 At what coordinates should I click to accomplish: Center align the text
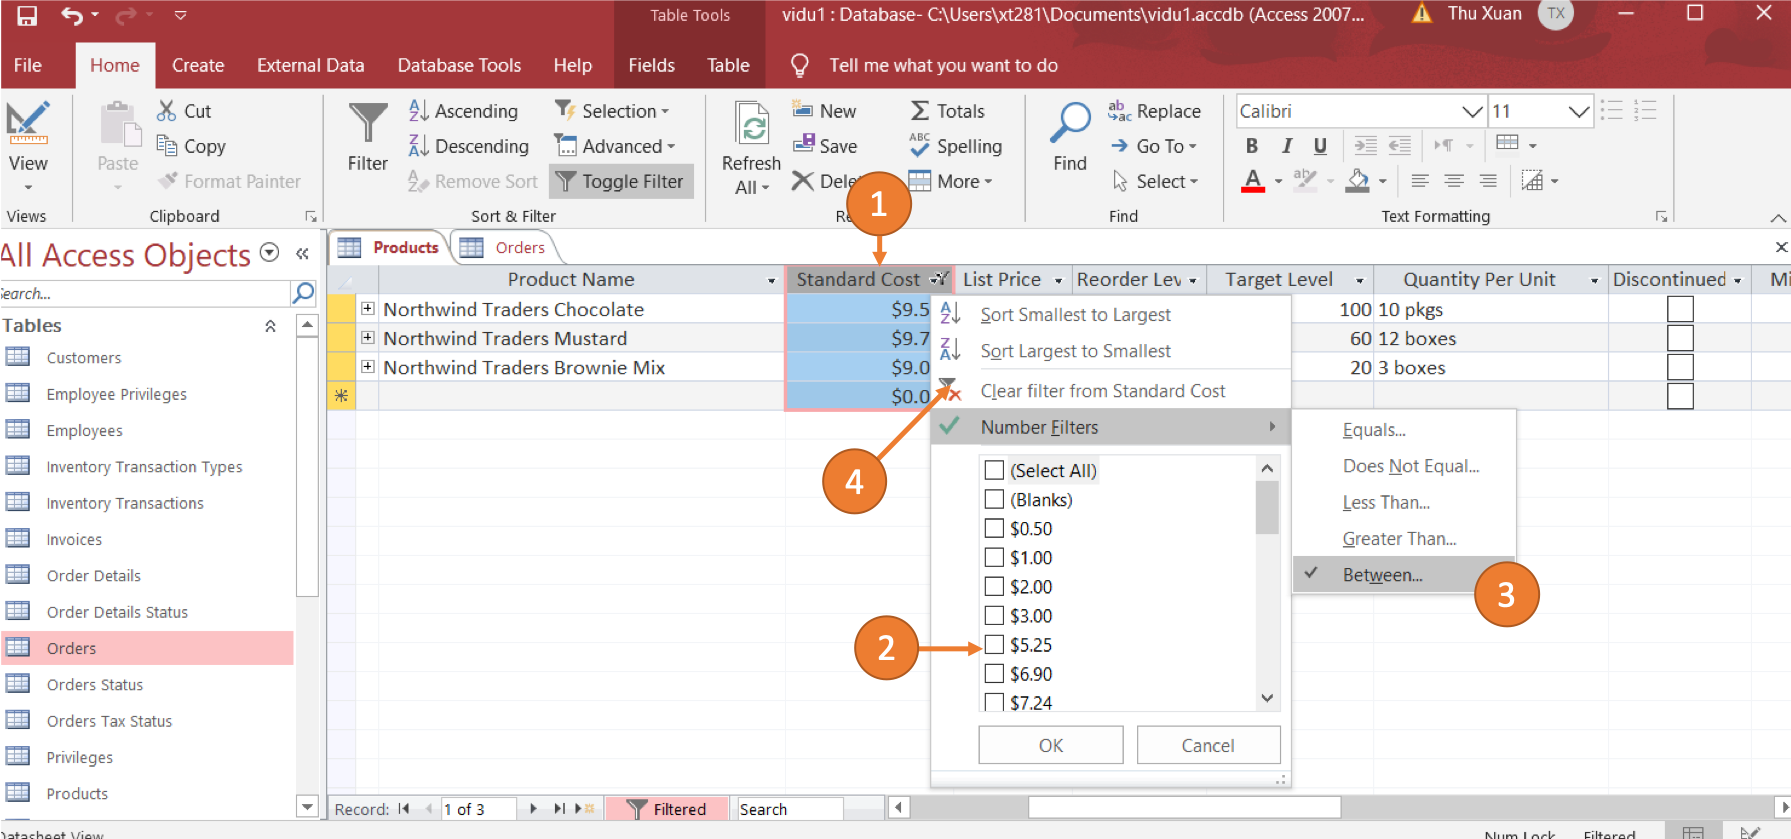[1454, 181]
